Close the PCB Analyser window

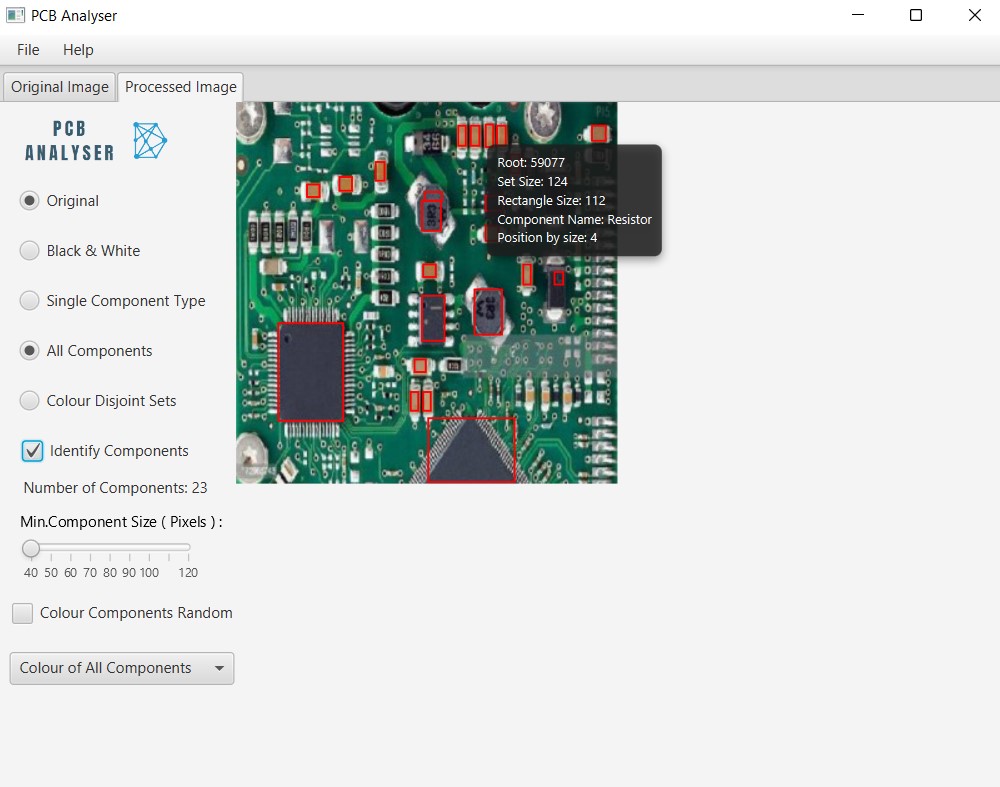[x=974, y=15]
